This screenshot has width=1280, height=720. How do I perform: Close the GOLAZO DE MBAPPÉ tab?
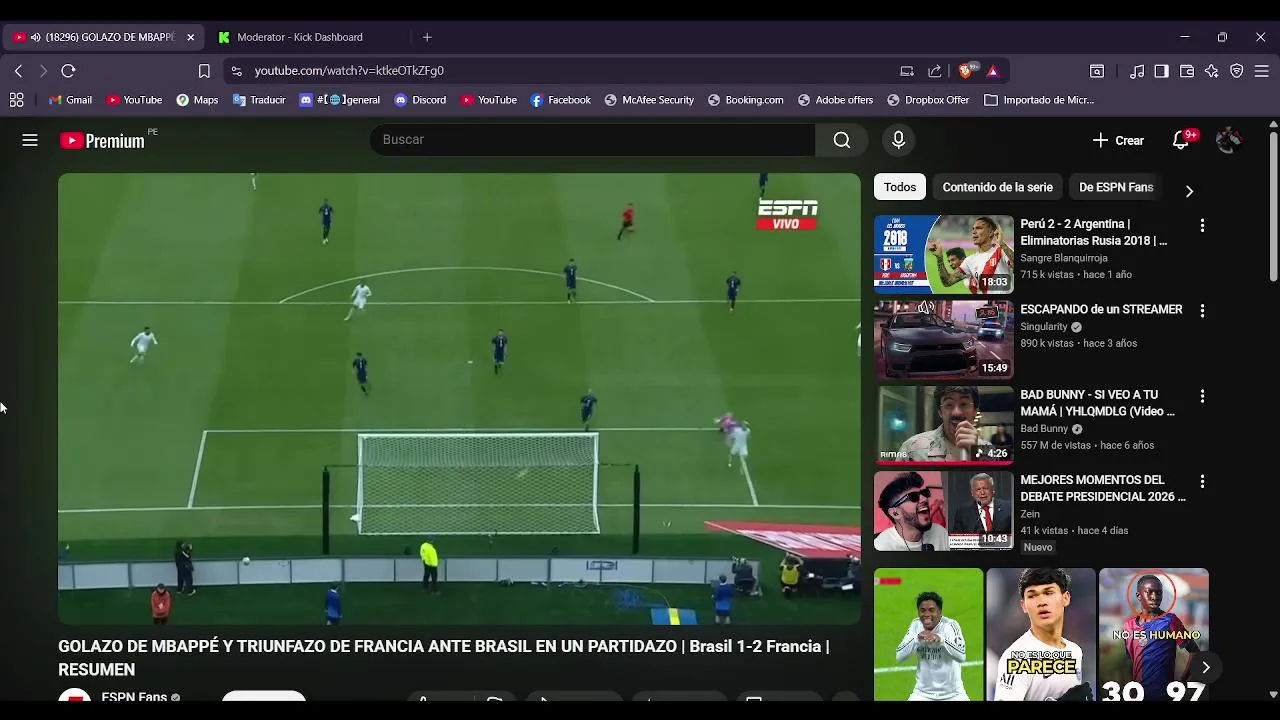point(190,37)
